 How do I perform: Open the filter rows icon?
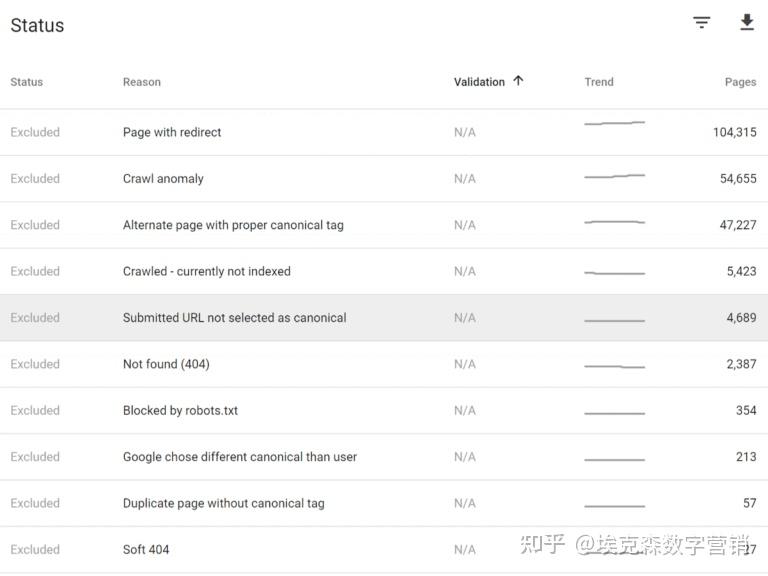[x=702, y=23]
